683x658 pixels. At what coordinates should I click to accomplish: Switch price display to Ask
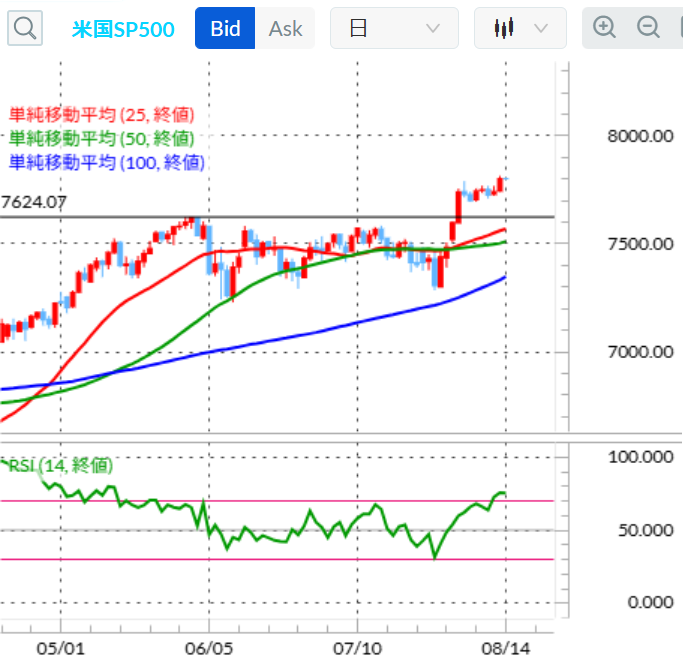pyautogui.click(x=285, y=28)
